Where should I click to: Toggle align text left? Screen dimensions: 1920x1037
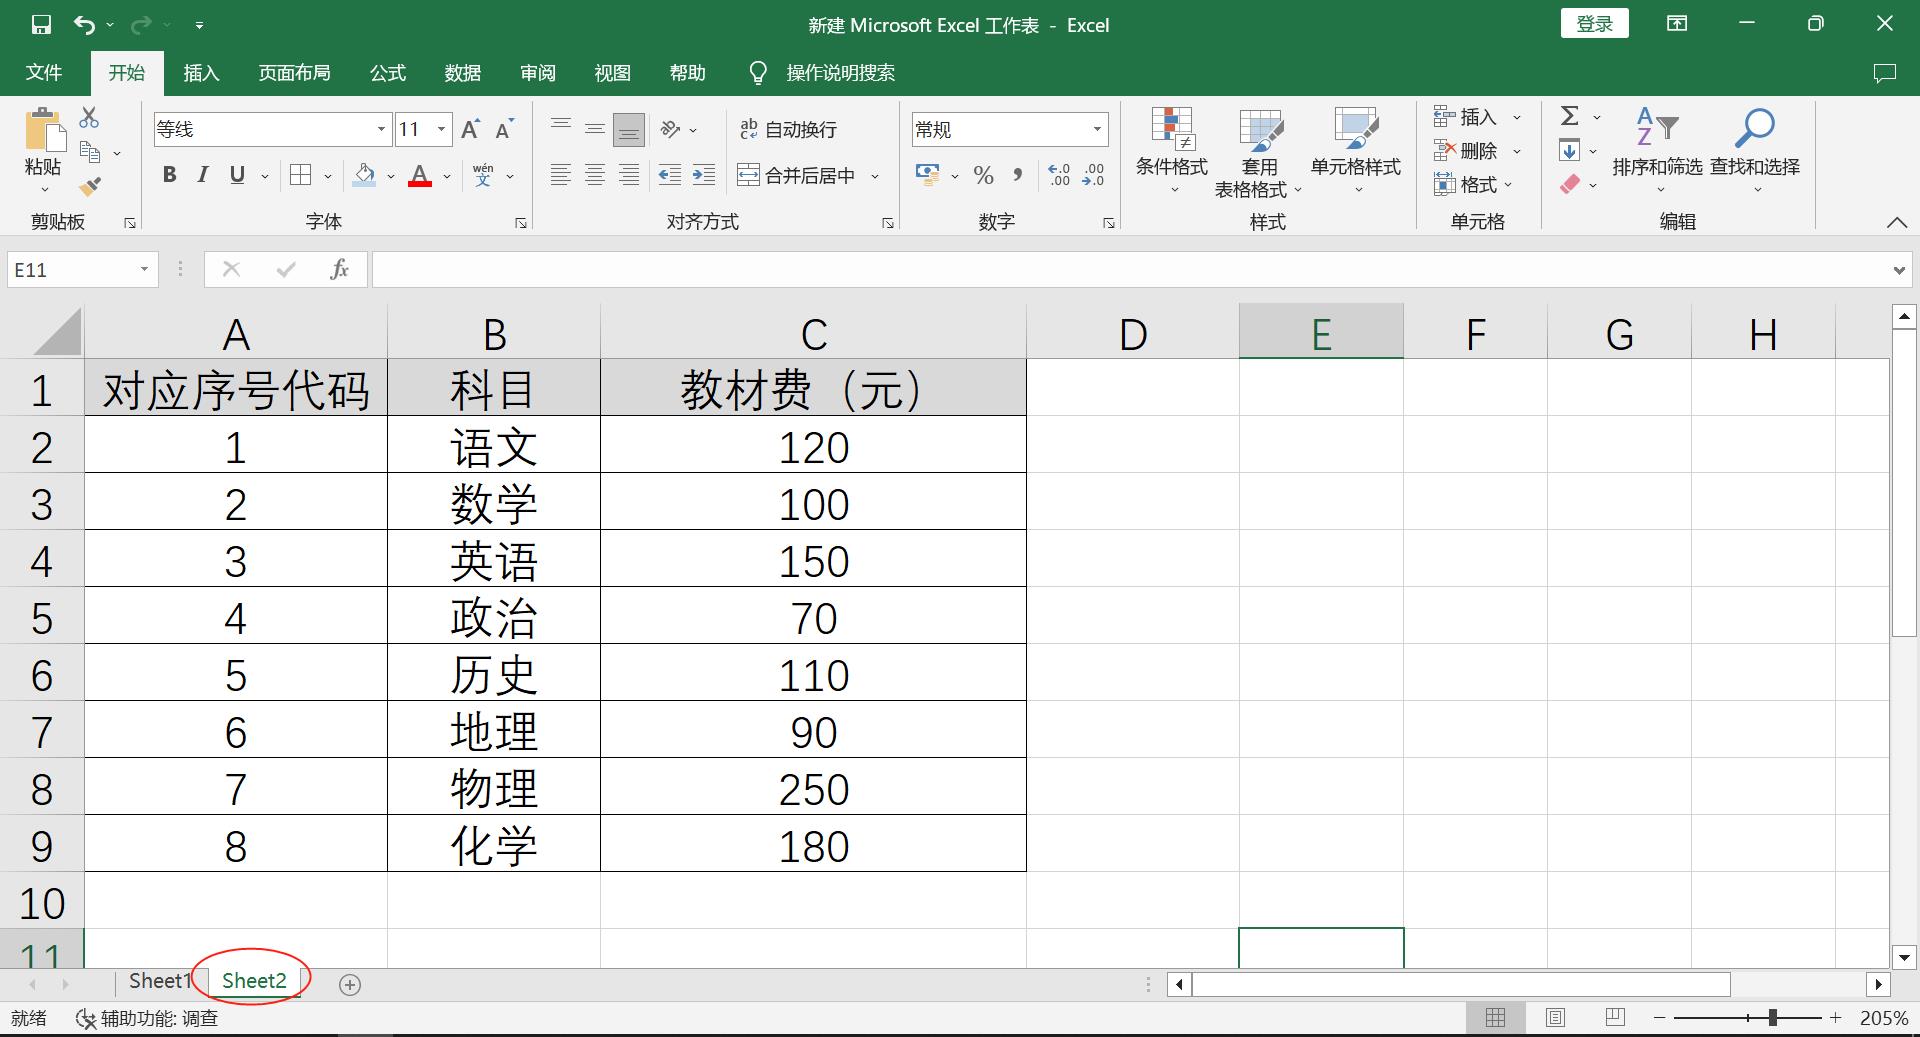click(x=561, y=175)
